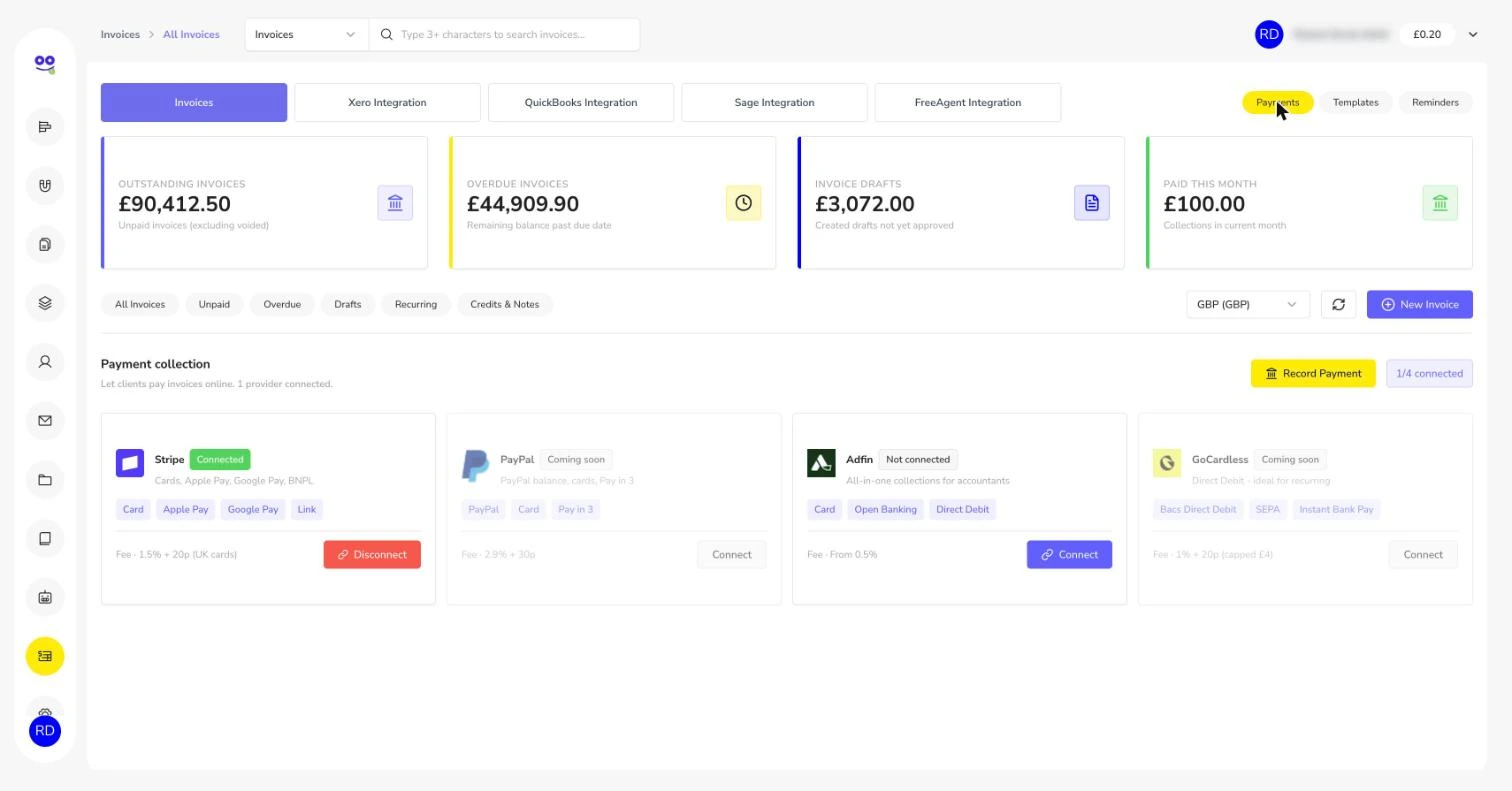
Task: Click the Adfin Not connected badge
Action: coord(918,459)
